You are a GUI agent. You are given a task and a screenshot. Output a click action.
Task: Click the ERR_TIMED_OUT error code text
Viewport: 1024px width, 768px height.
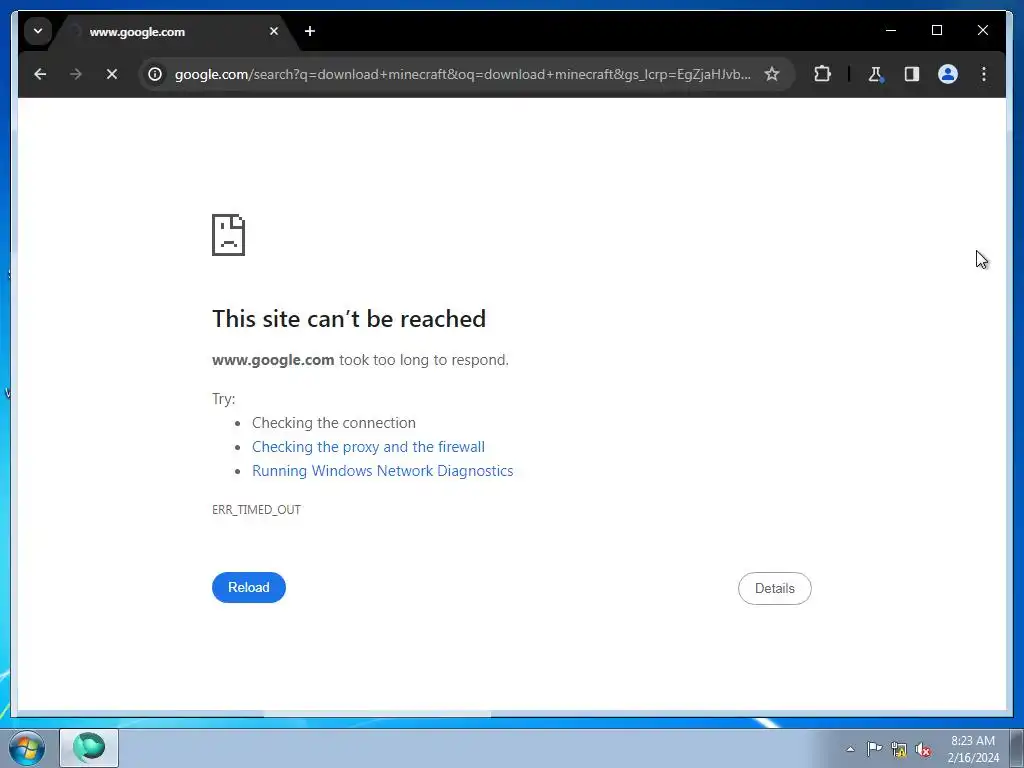[256, 510]
